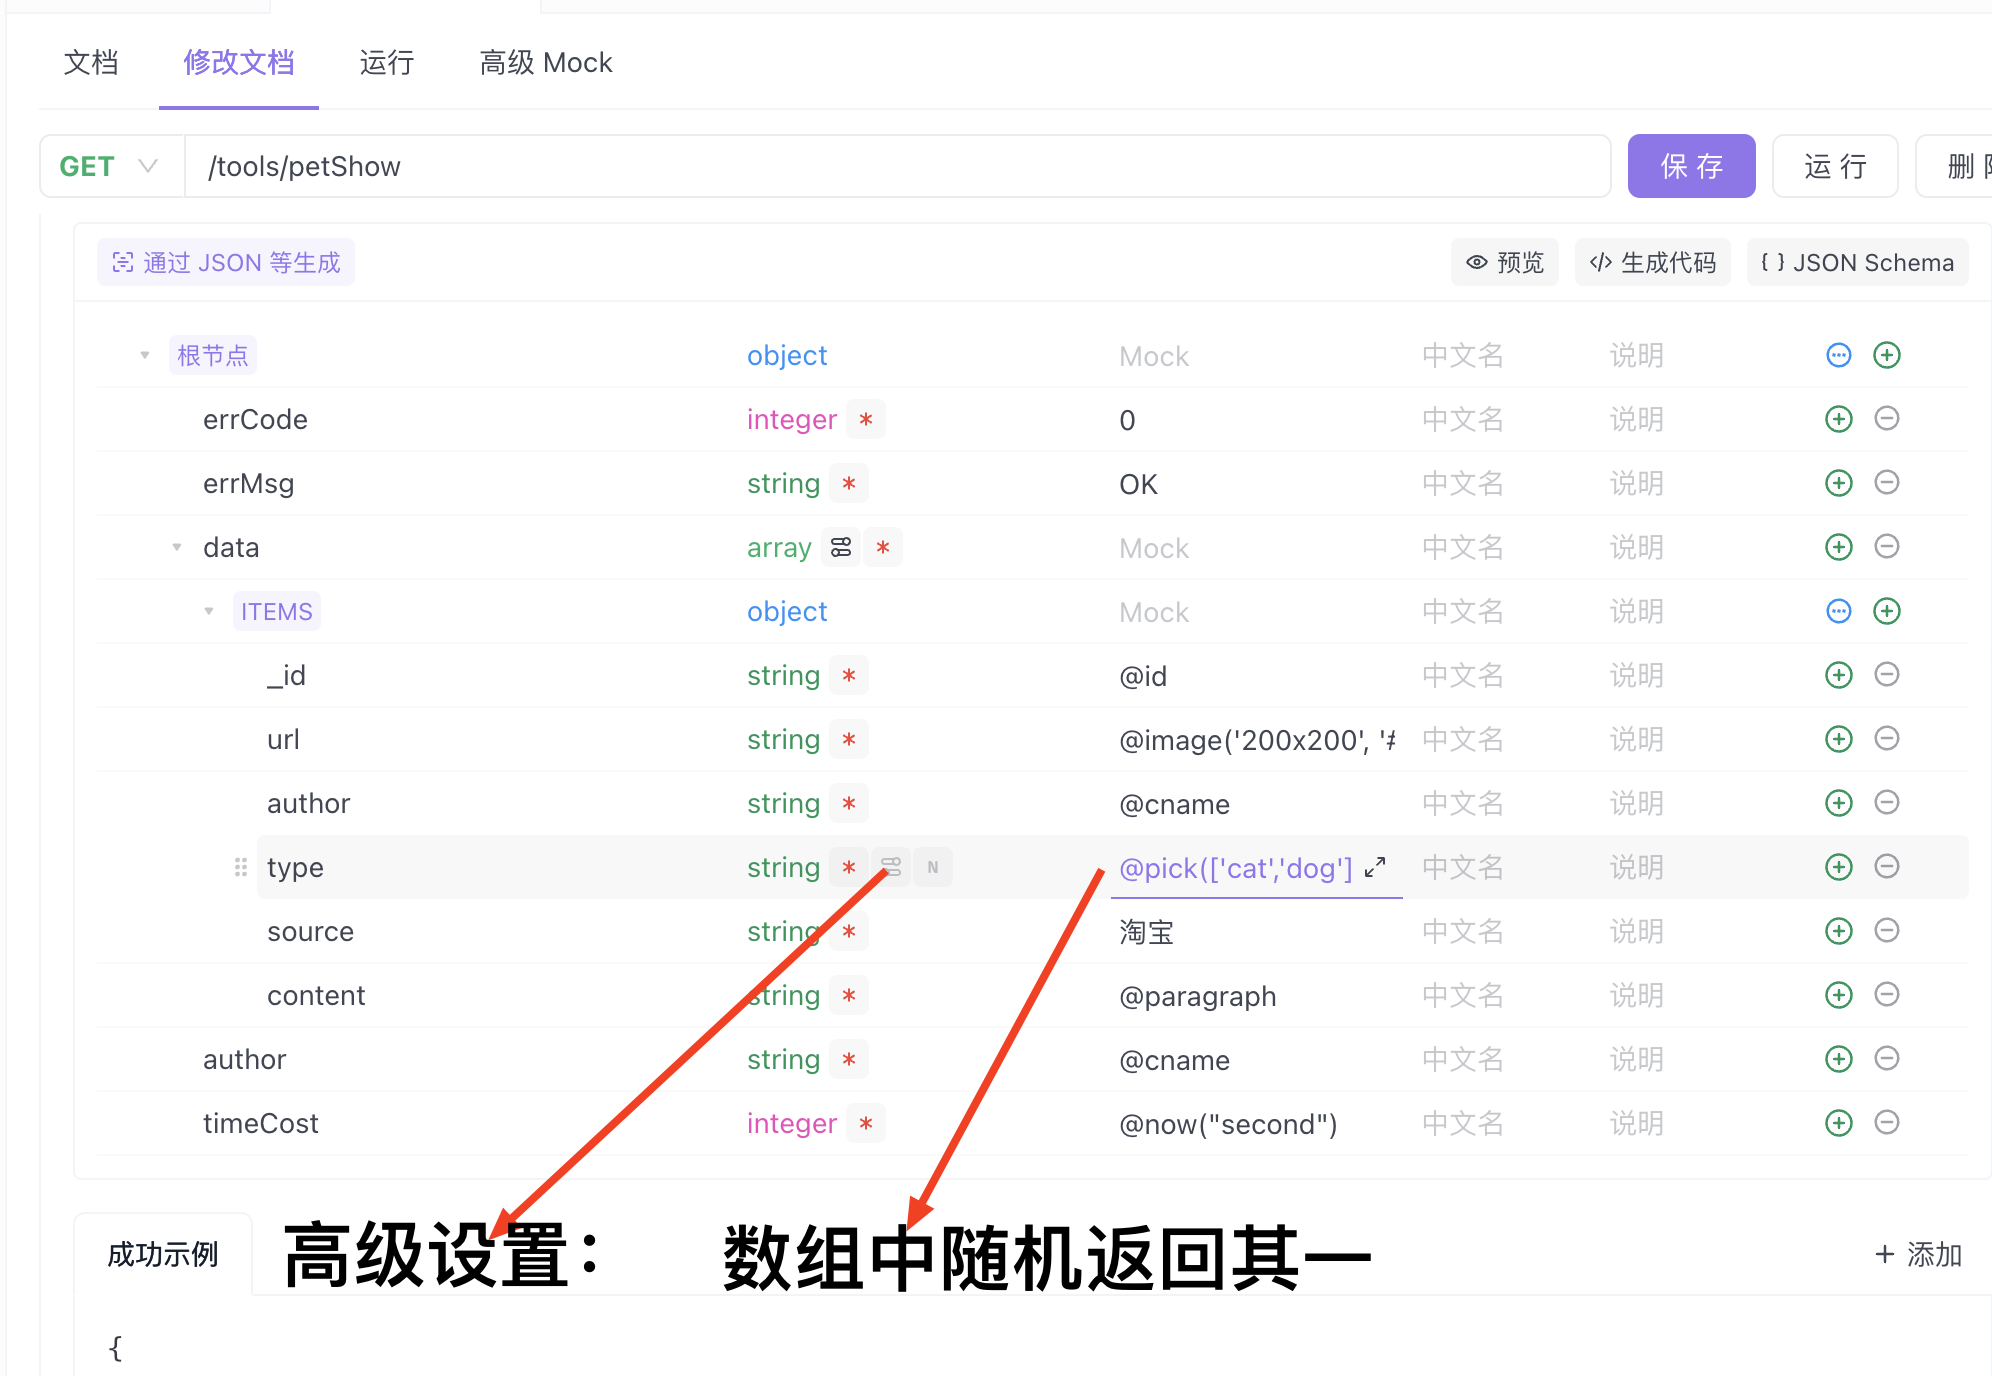The width and height of the screenshot is (1992, 1376).
Task: Grab the drag handle of the type row
Action: (240, 867)
